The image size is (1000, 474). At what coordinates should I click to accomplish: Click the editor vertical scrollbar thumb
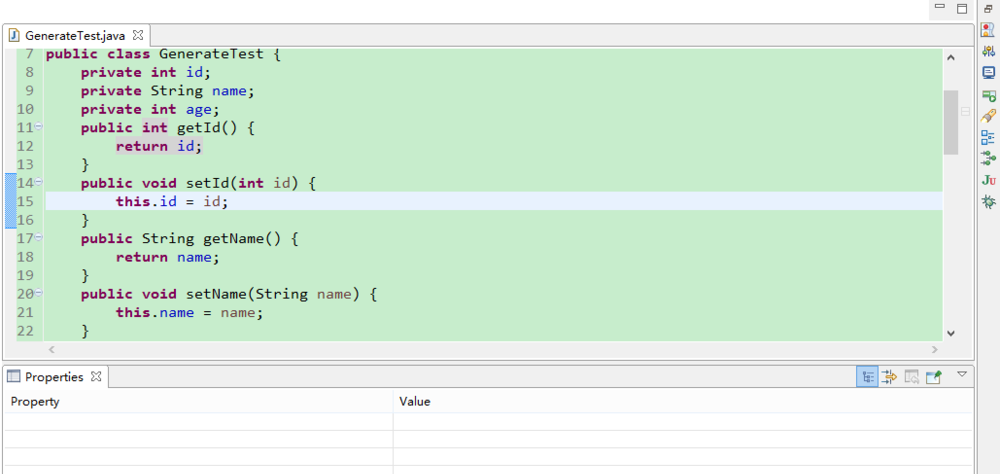(x=951, y=122)
